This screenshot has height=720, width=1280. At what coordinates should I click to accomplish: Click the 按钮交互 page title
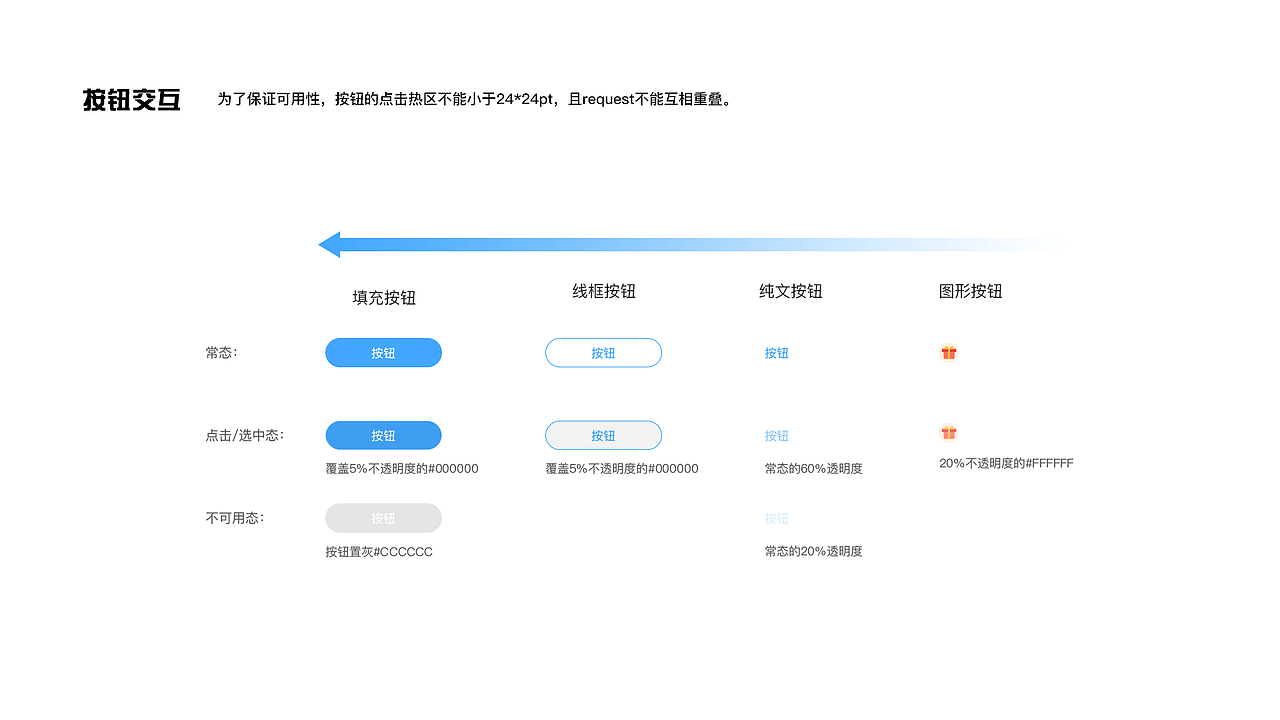pyautogui.click(x=131, y=99)
